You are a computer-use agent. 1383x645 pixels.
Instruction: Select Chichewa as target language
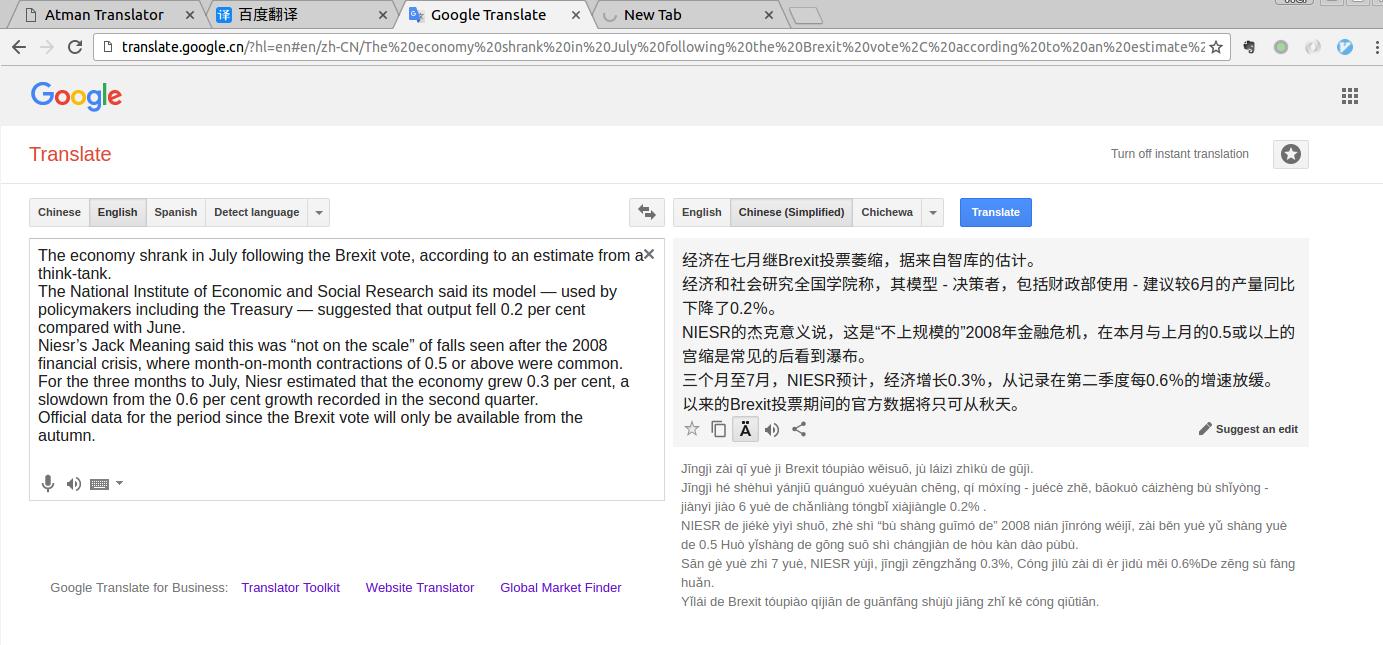click(887, 212)
